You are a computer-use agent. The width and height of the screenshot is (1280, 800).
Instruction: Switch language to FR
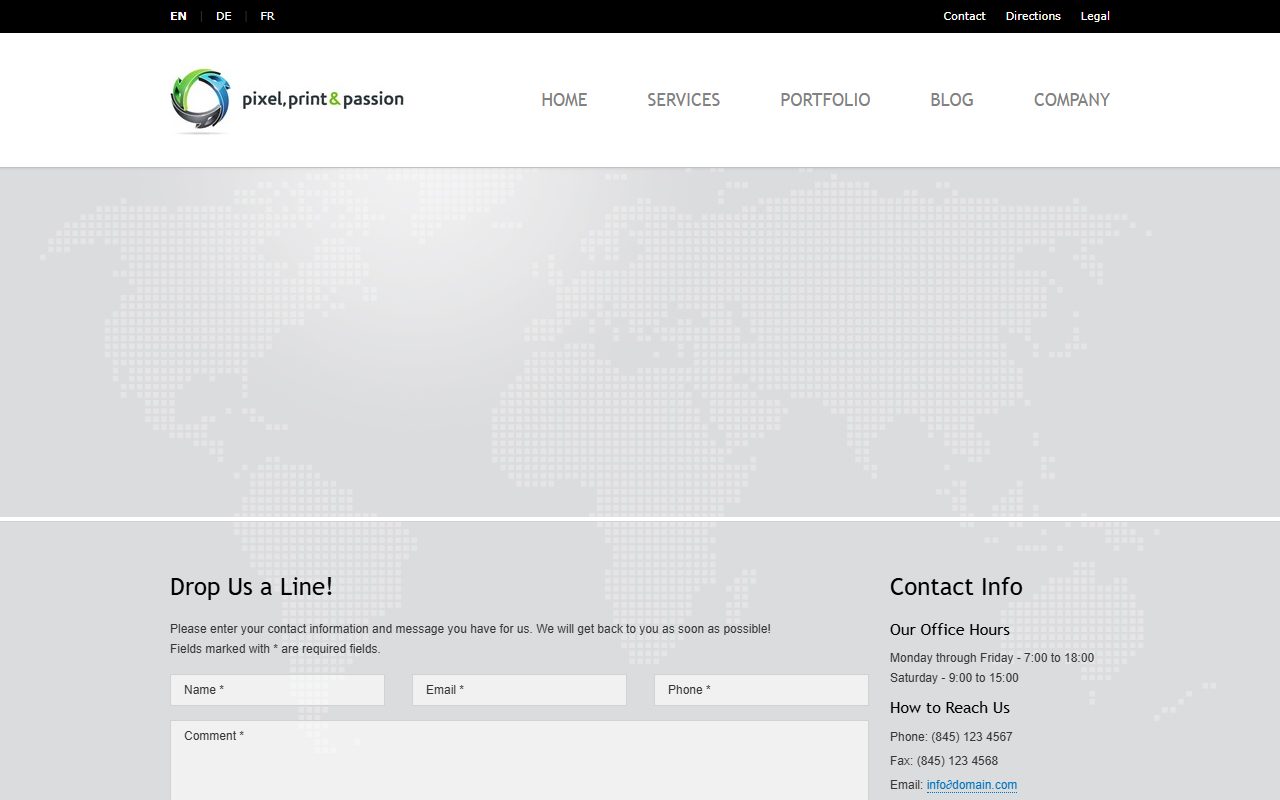(267, 16)
